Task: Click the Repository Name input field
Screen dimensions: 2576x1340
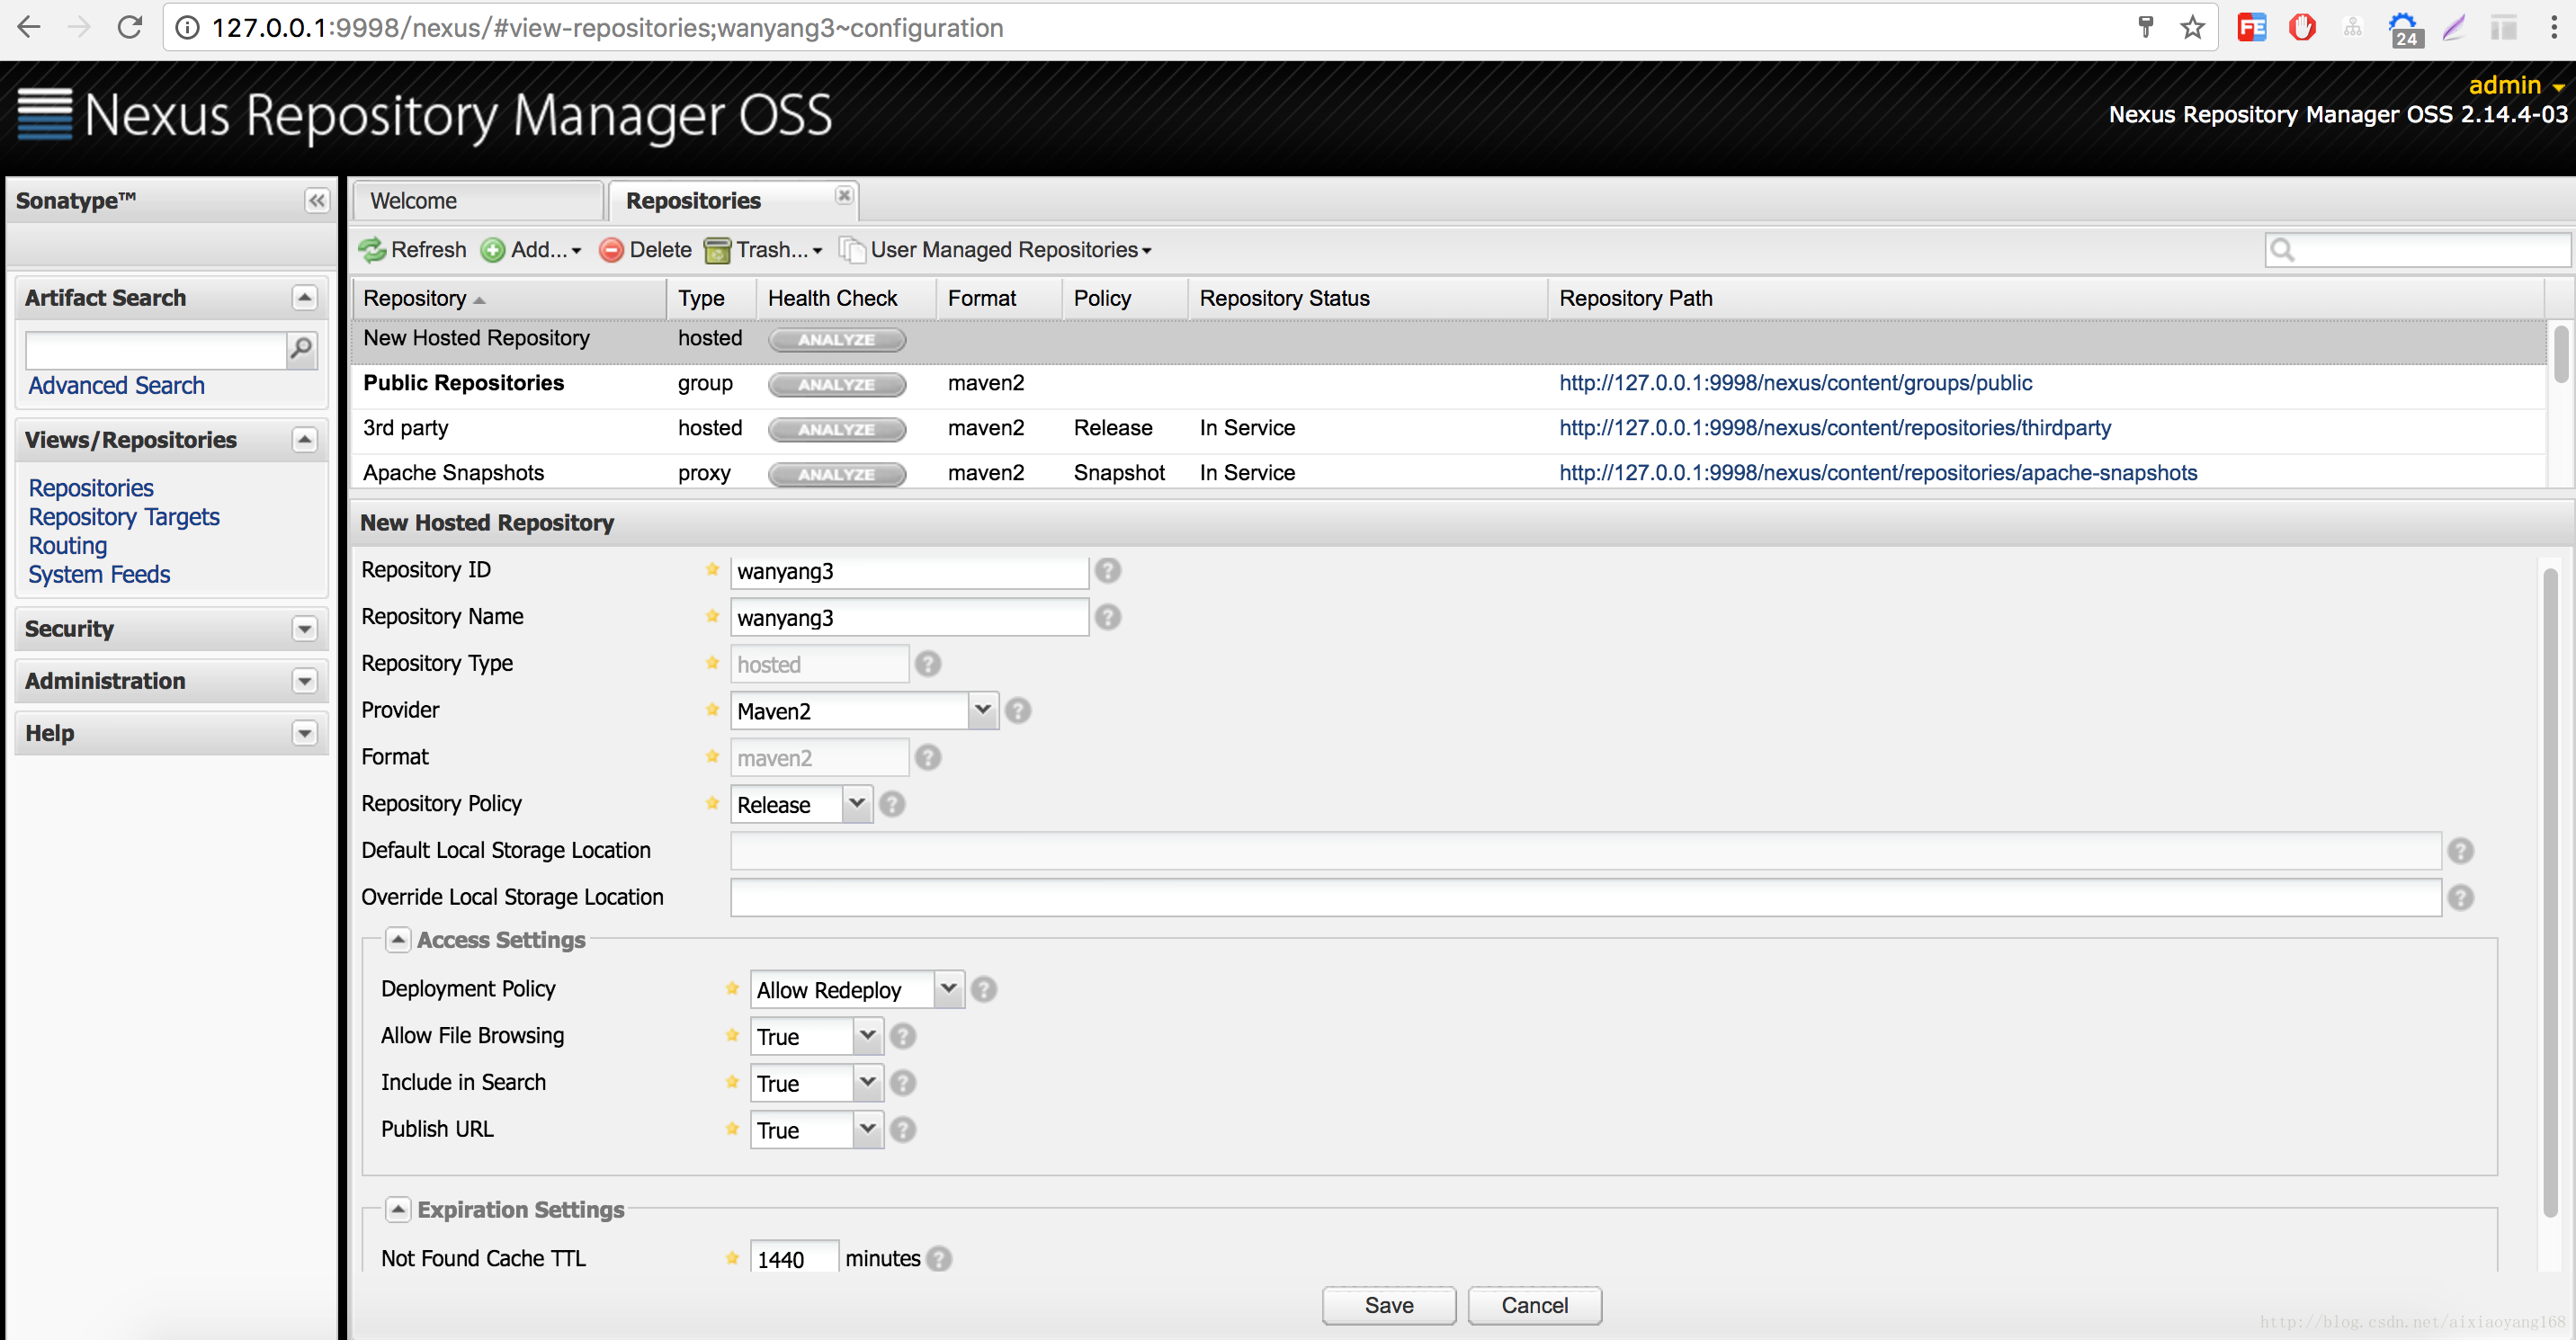Action: (908, 618)
